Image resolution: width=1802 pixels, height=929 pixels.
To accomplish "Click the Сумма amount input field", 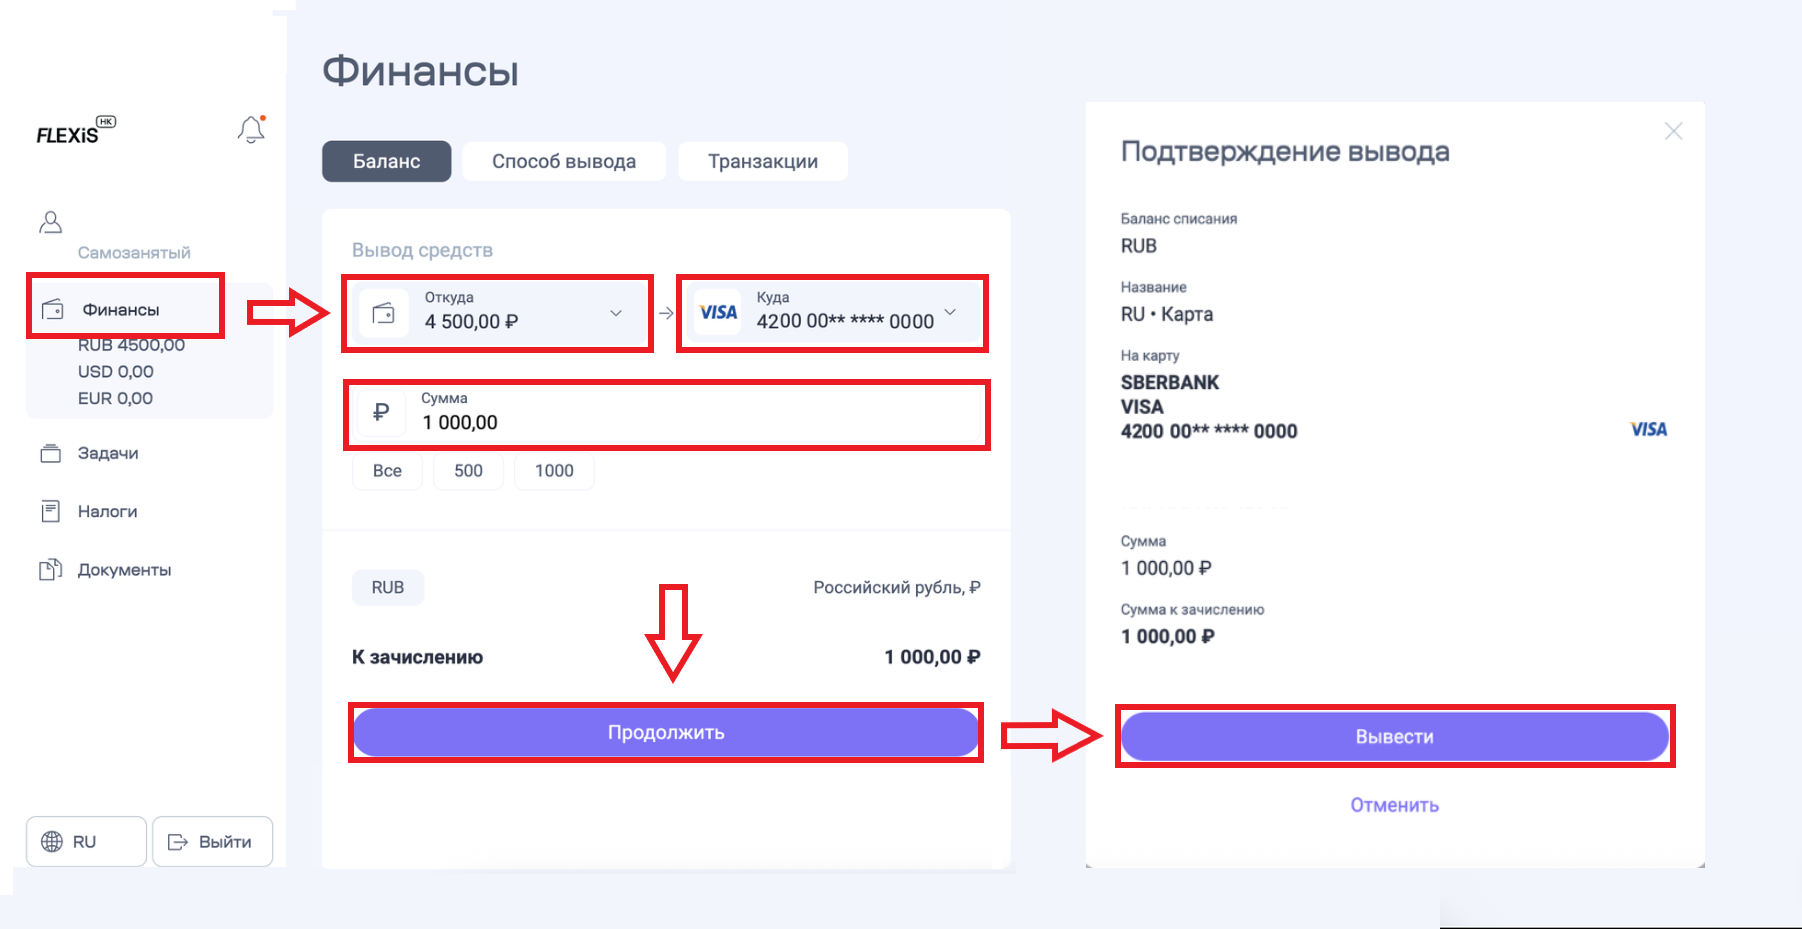I will [666, 415].
